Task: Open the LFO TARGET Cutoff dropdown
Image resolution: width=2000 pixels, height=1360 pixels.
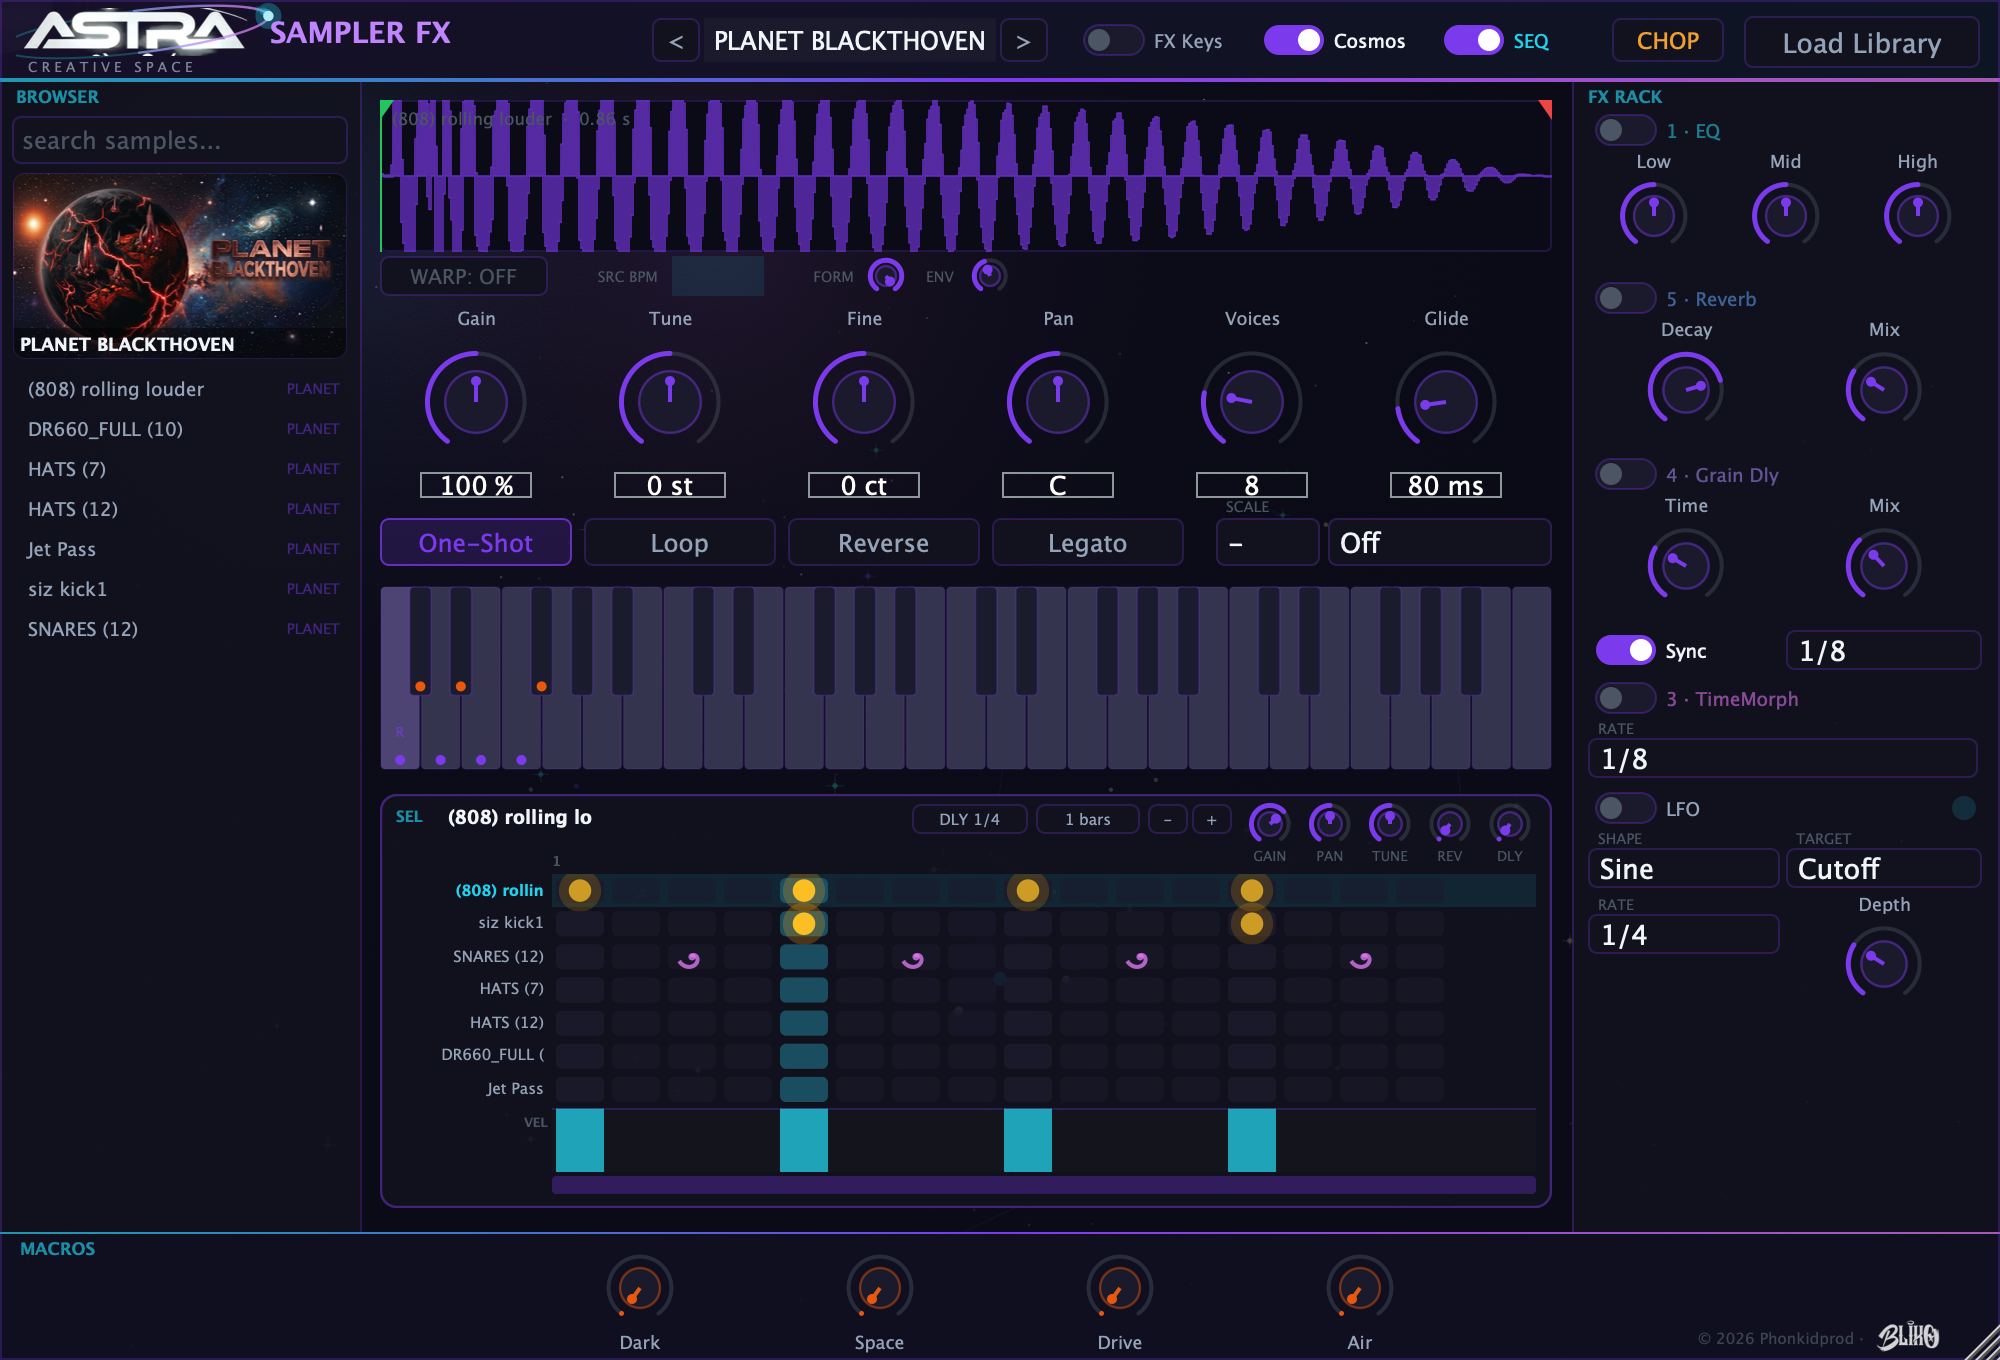Action: (1883, 868)
